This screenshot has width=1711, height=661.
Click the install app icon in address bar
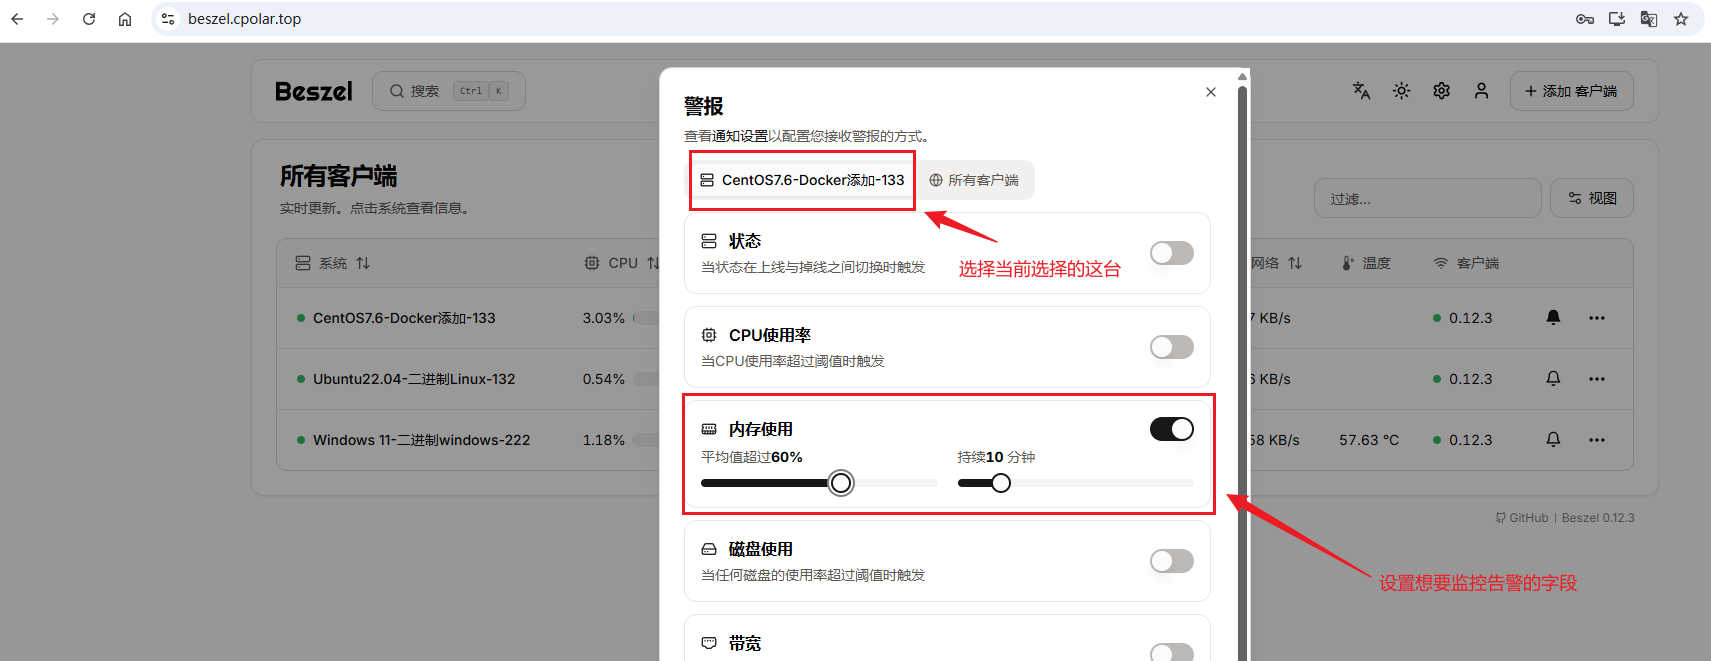point(1617,19)
